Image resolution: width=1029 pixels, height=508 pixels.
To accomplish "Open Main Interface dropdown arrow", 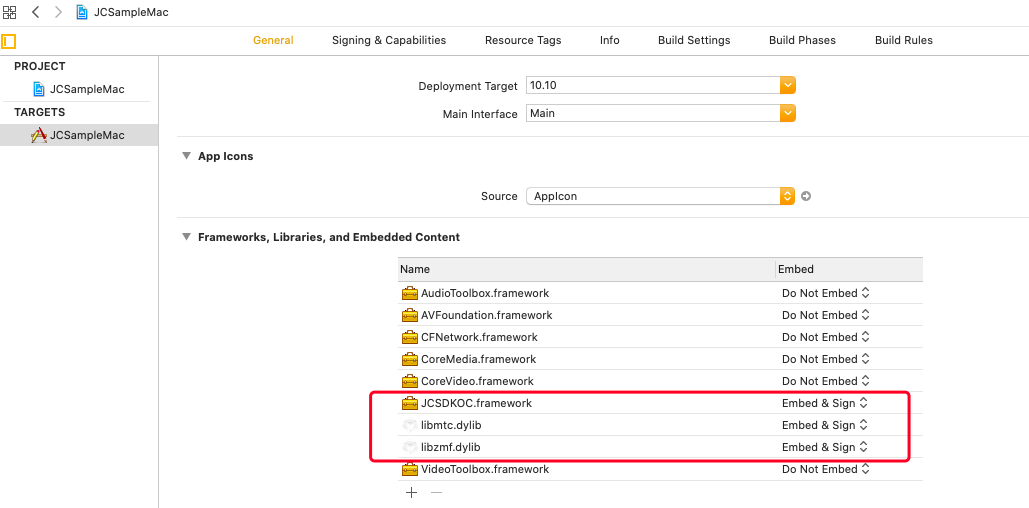I will coord(788,114).
